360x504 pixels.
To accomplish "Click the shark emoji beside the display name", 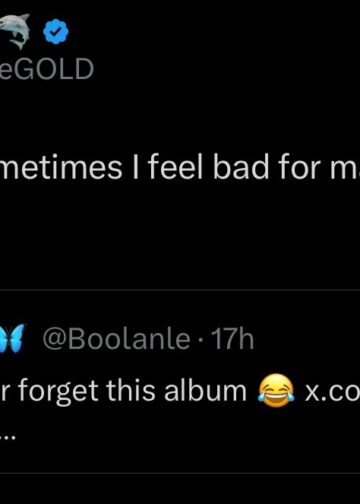I will point(14,31).
